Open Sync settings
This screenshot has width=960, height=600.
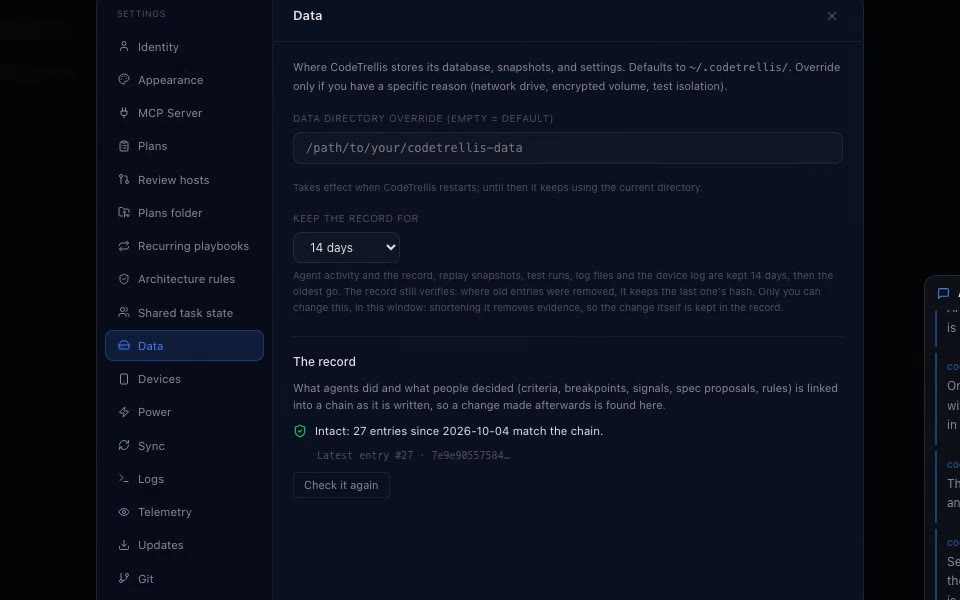pos(184,445)
